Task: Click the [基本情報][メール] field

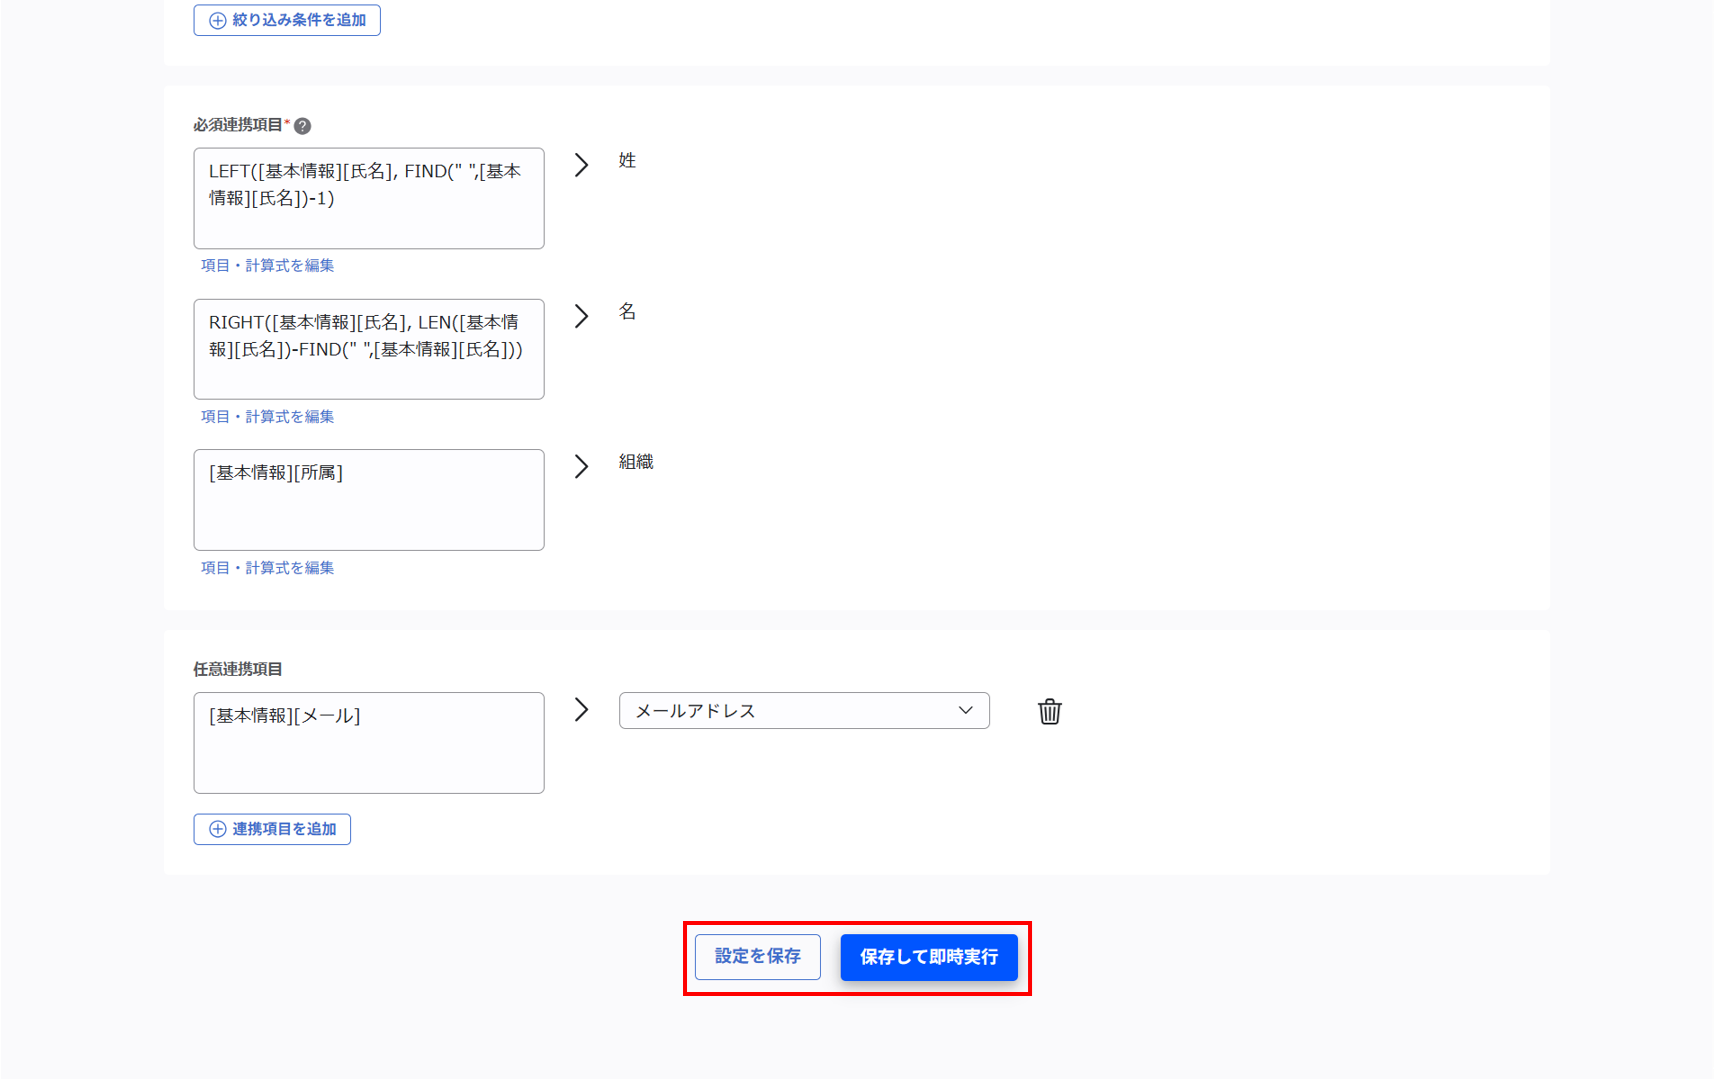Action: coord(368,743)
